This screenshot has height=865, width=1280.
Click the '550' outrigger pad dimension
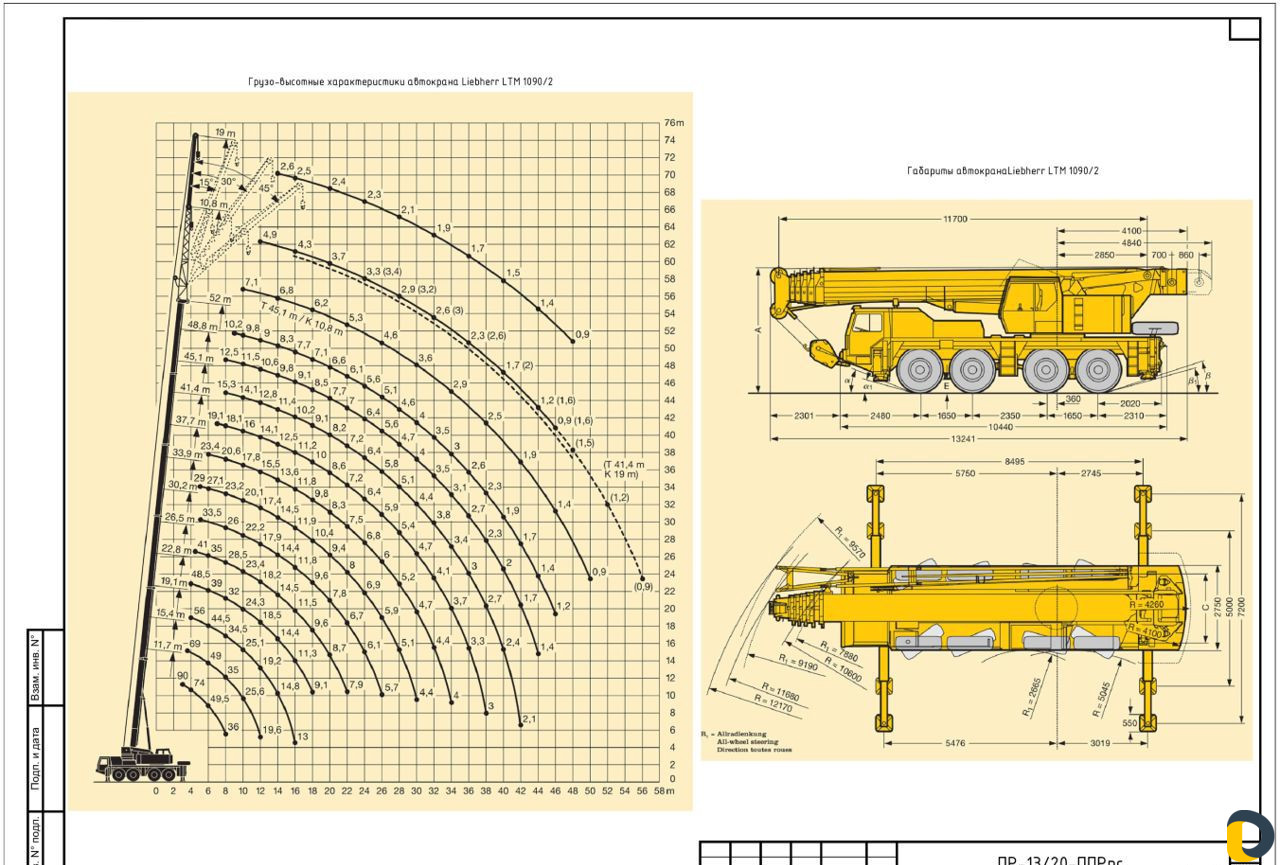pyautogui.click(x=1130, y=722)
